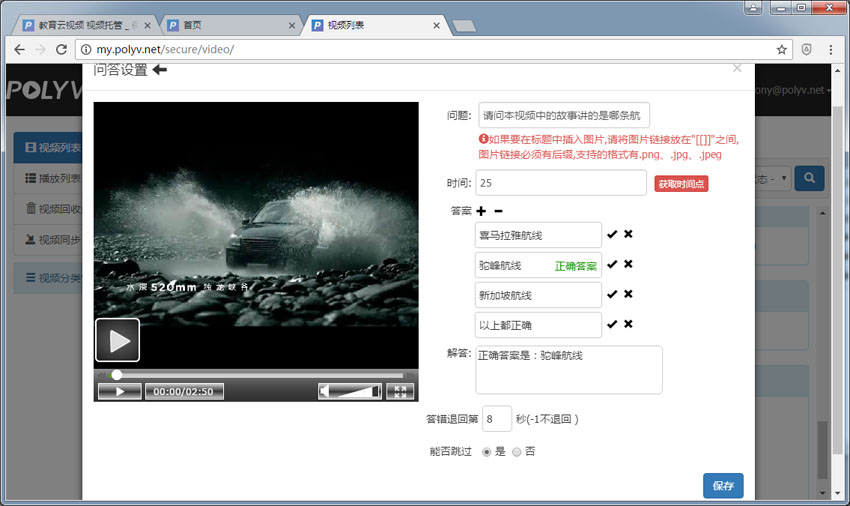Click the blue search magnifier button
The width and height of the screenshot is (850, 506).
[x=808, y=178]
